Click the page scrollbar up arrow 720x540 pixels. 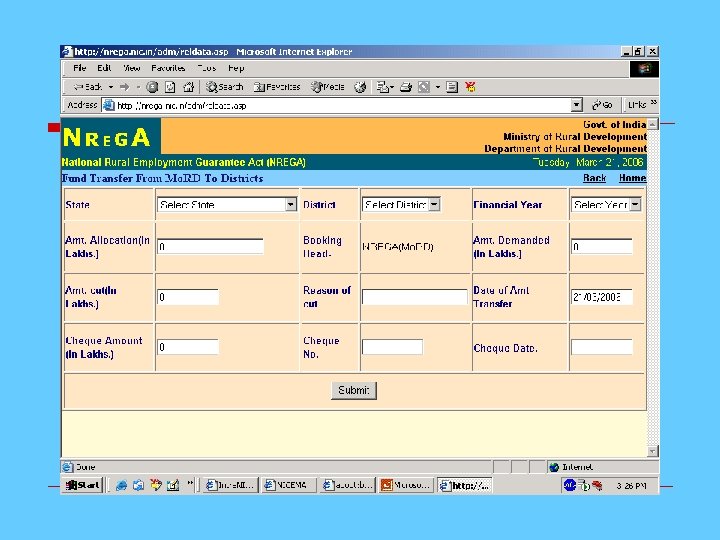[652, 124]
